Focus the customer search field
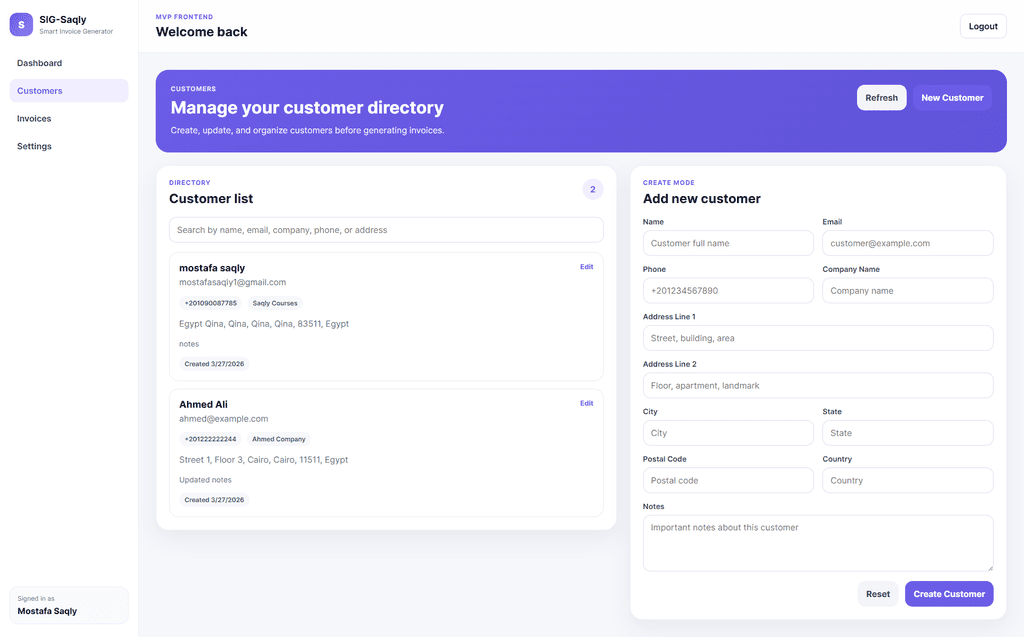Viewport: 1024px width, 637px height. coord(386,230)
